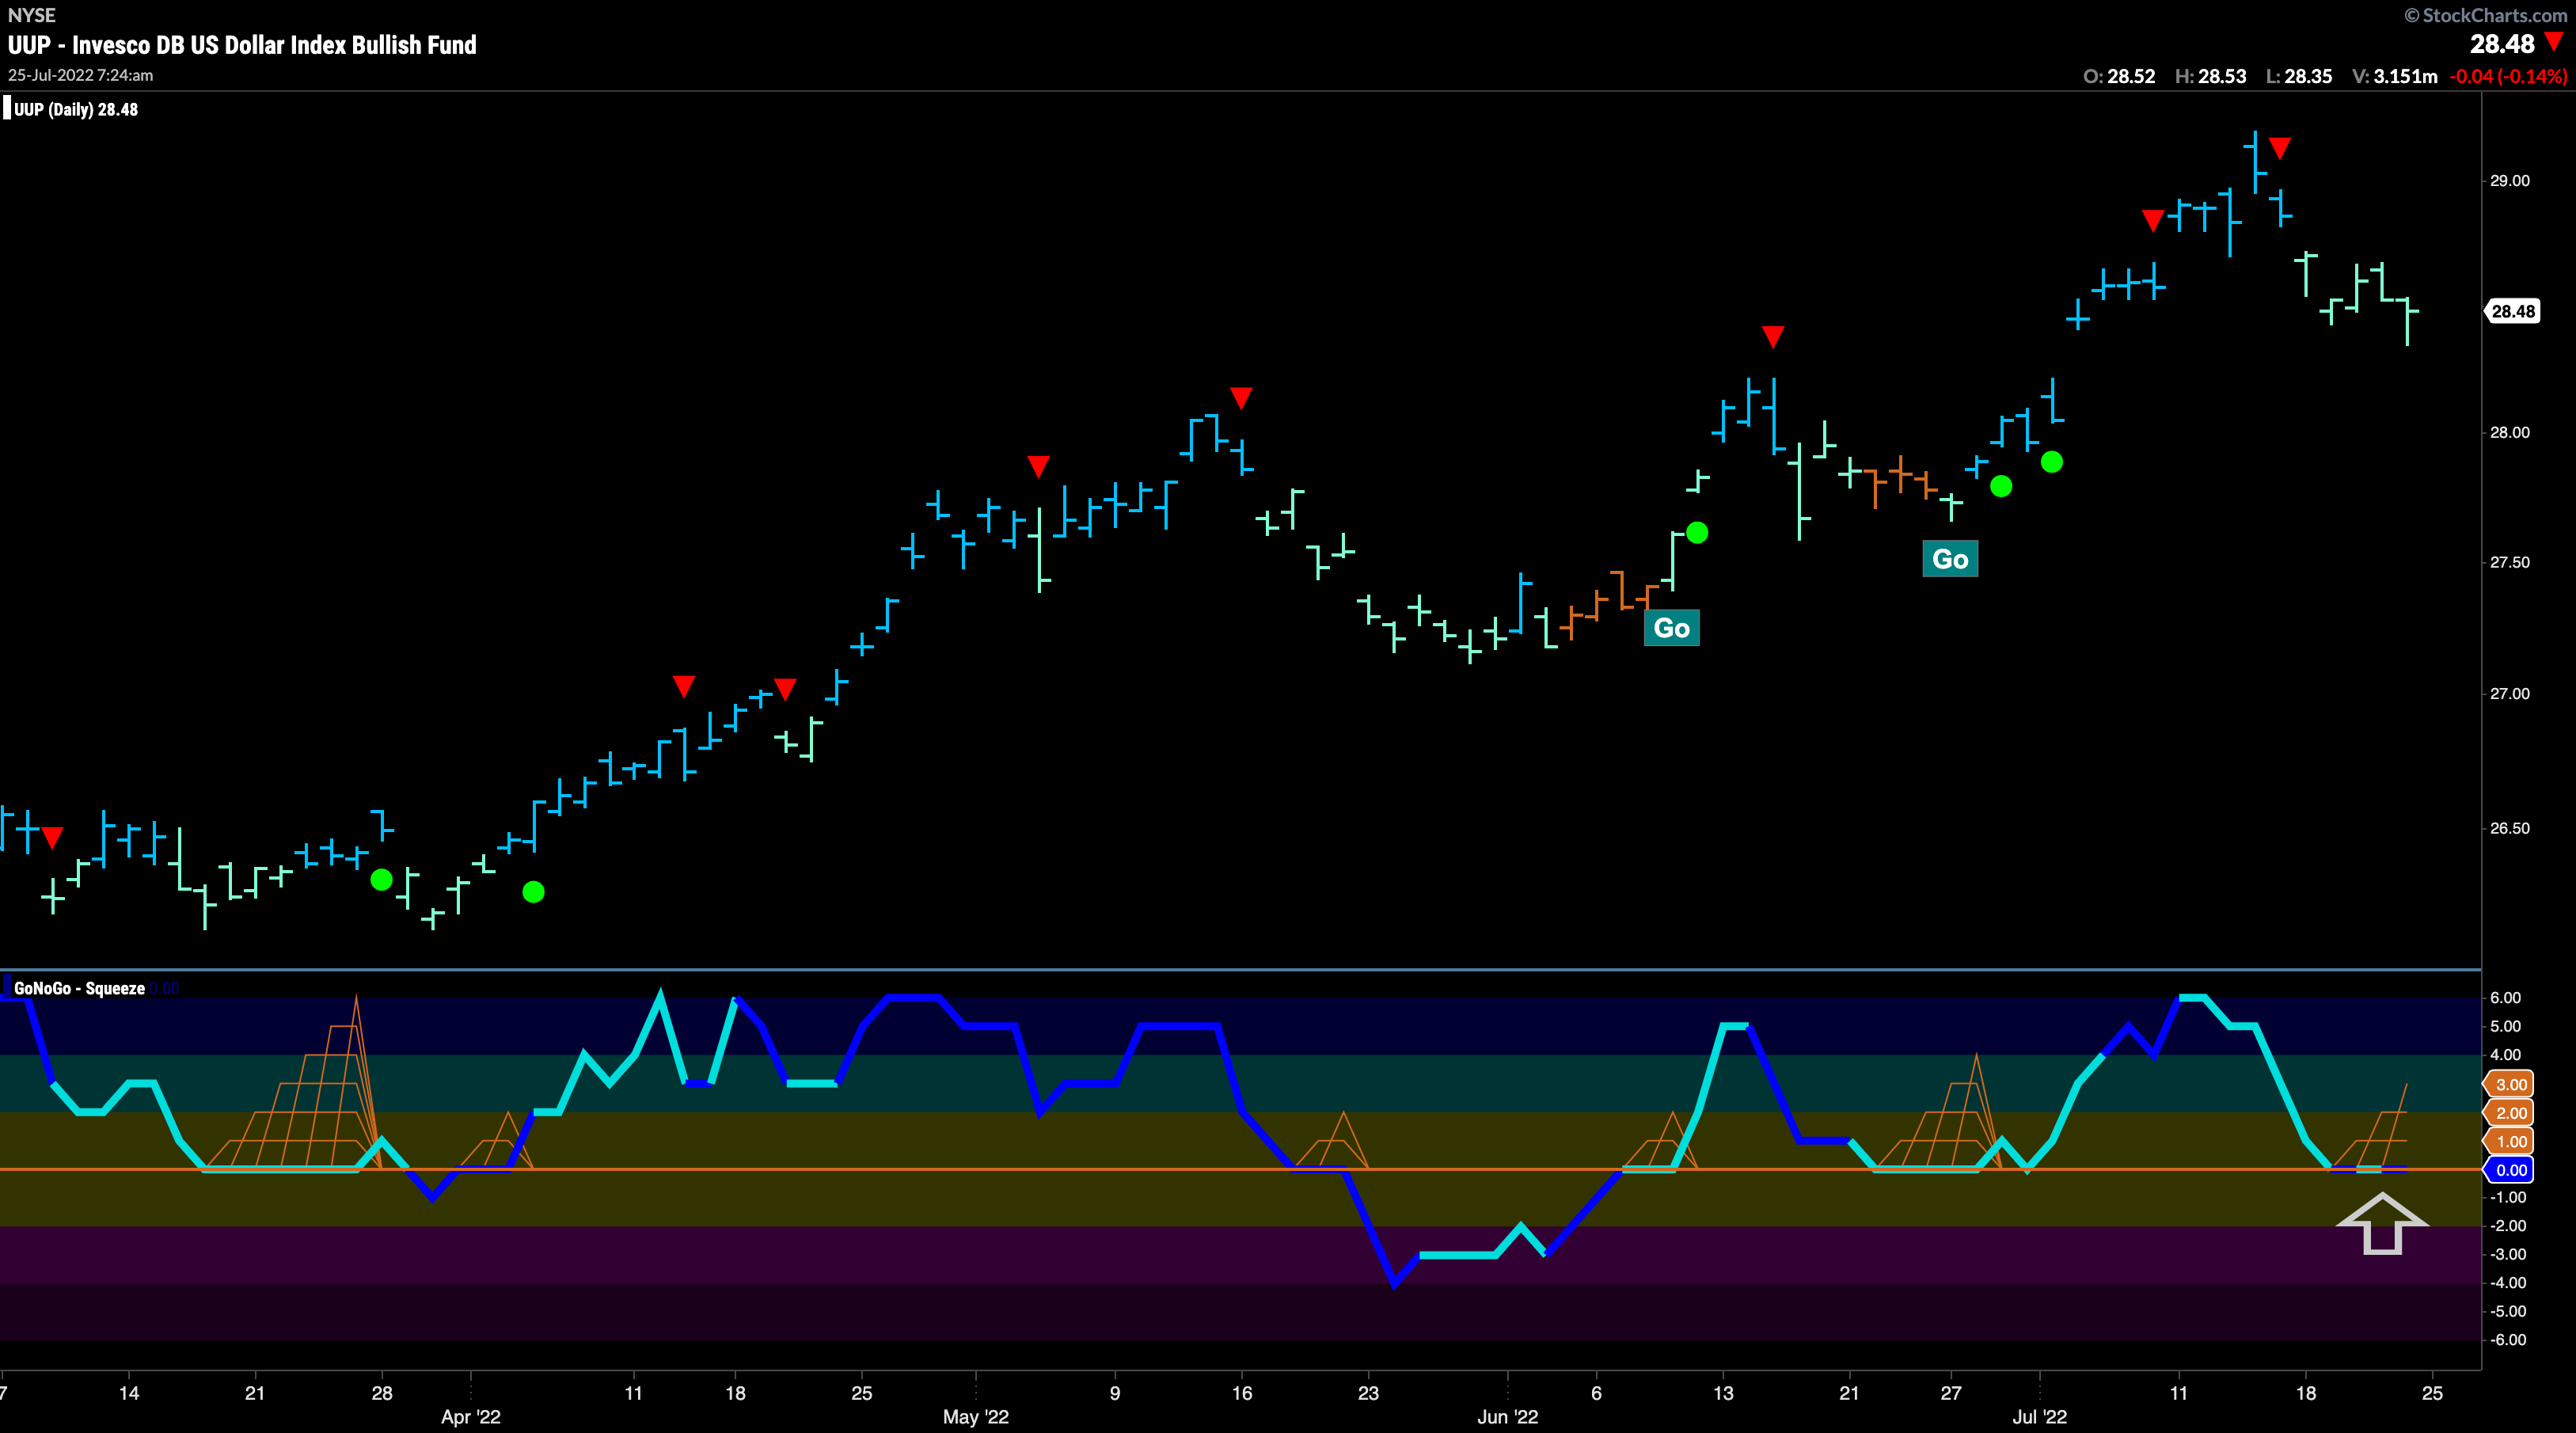Click the 'NYSE' exchange label
The width and height of the screenshot is (2576, 1433).
[31, 15]
